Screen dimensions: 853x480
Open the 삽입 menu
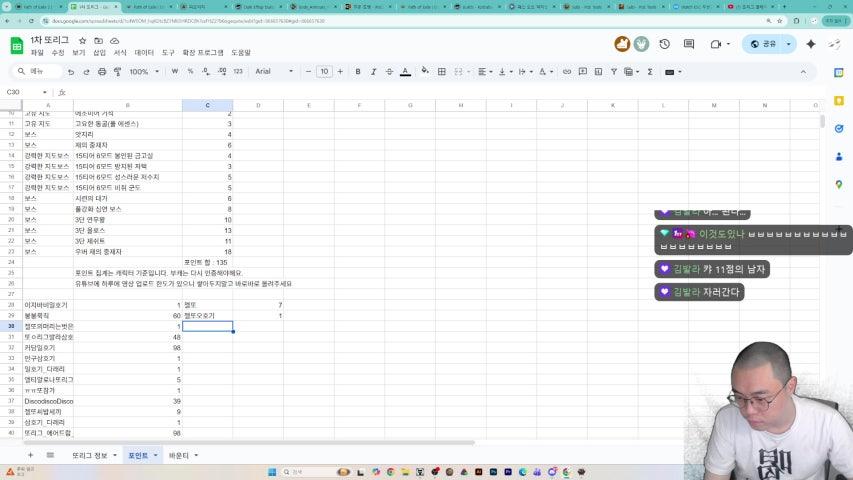coord(100,53)
